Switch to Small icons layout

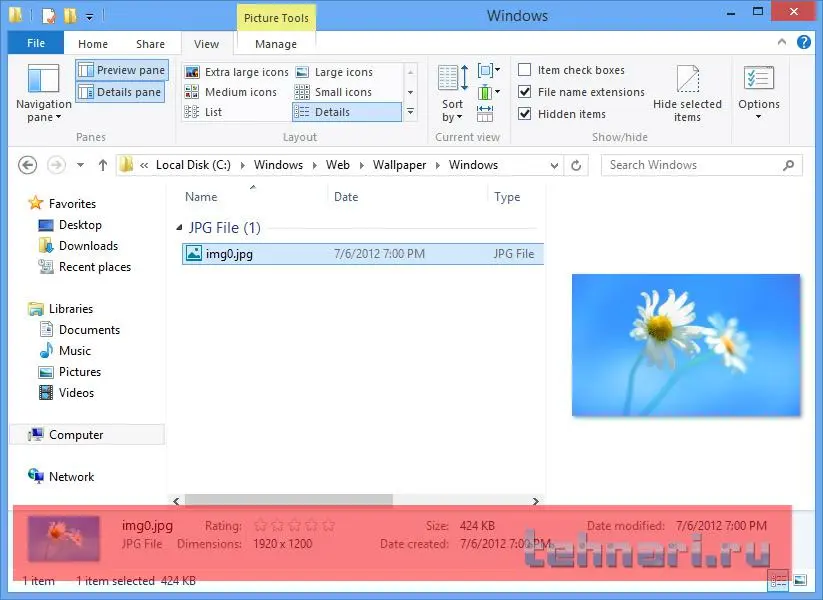pos(333,92)
